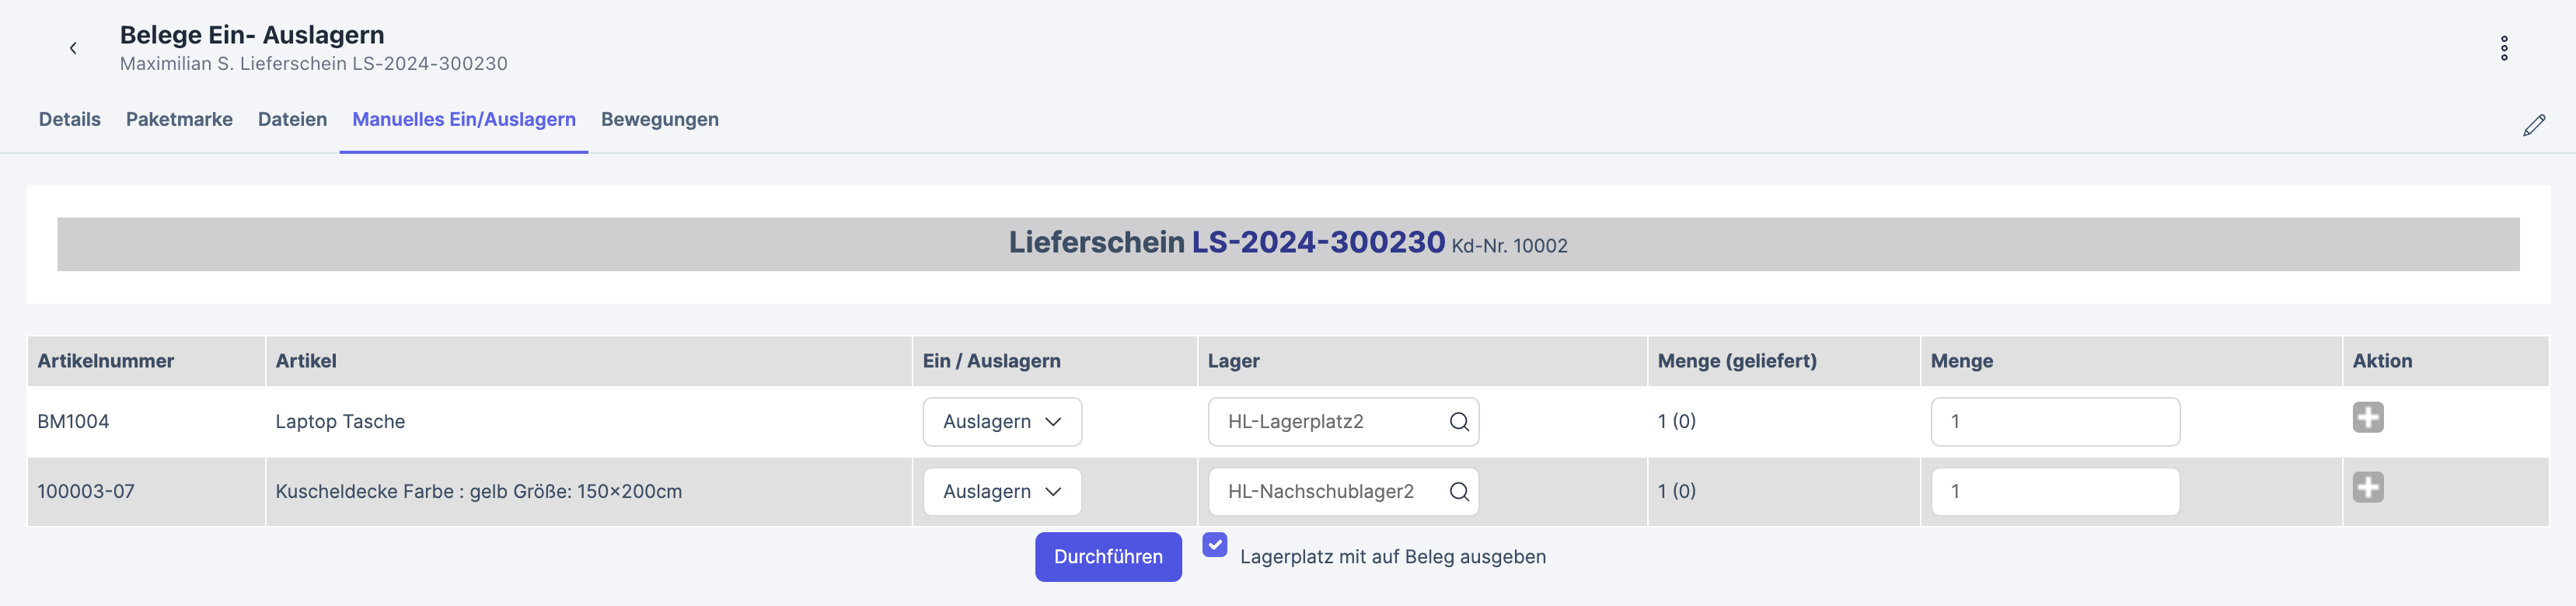Open Auslagern dropdown for Kuscheldecke
2576x606 pixels.
point(1001,492)
